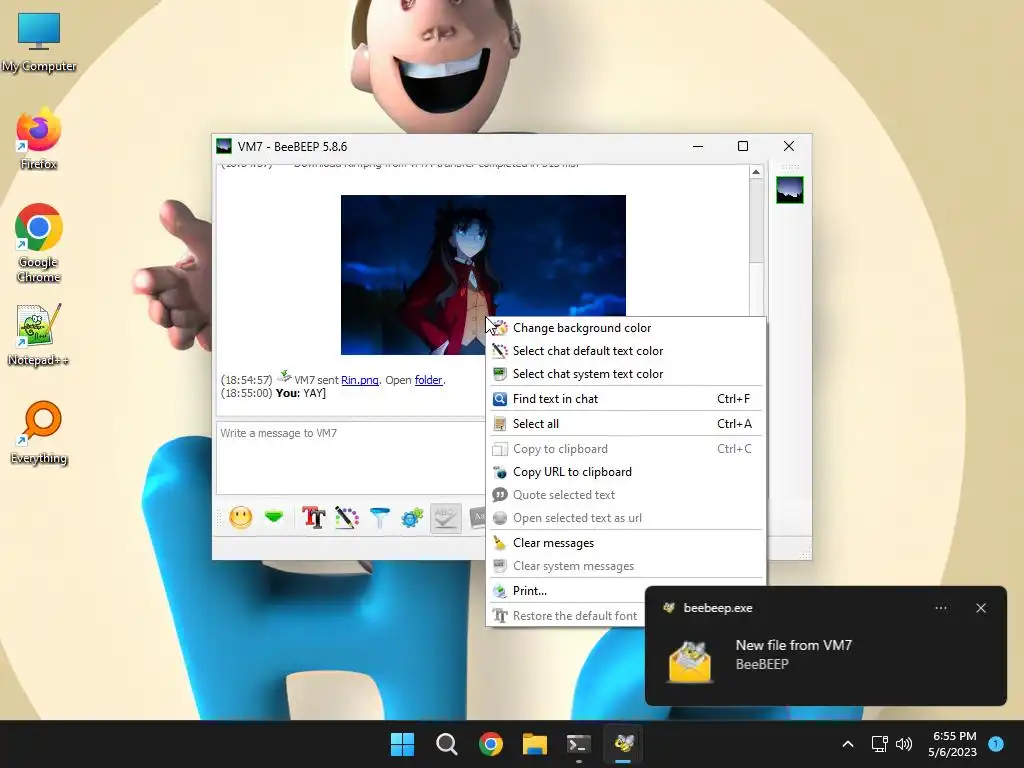
Task: Choose Select all from context menu
Action: pyautogui.click(x=626, y=424)
